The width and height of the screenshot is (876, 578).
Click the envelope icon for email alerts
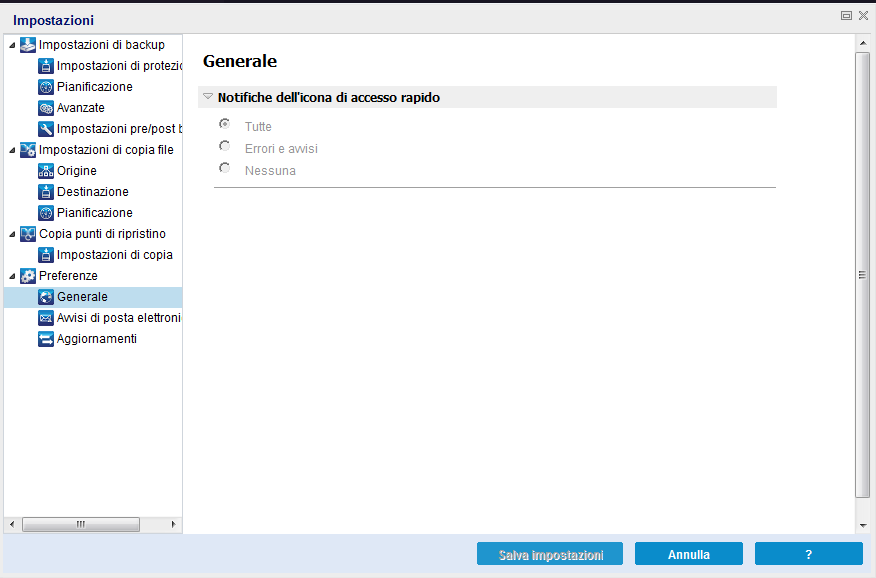coord(46,318)
